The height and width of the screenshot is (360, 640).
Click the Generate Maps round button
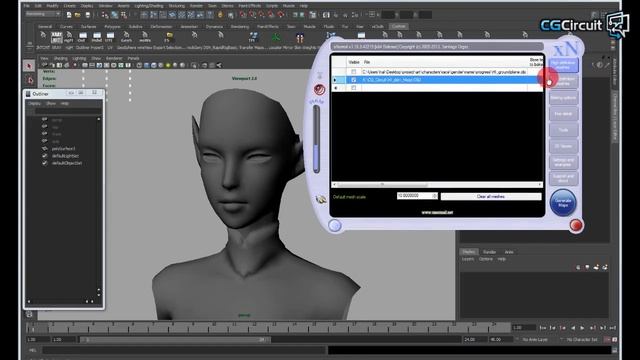coord(563,203)
